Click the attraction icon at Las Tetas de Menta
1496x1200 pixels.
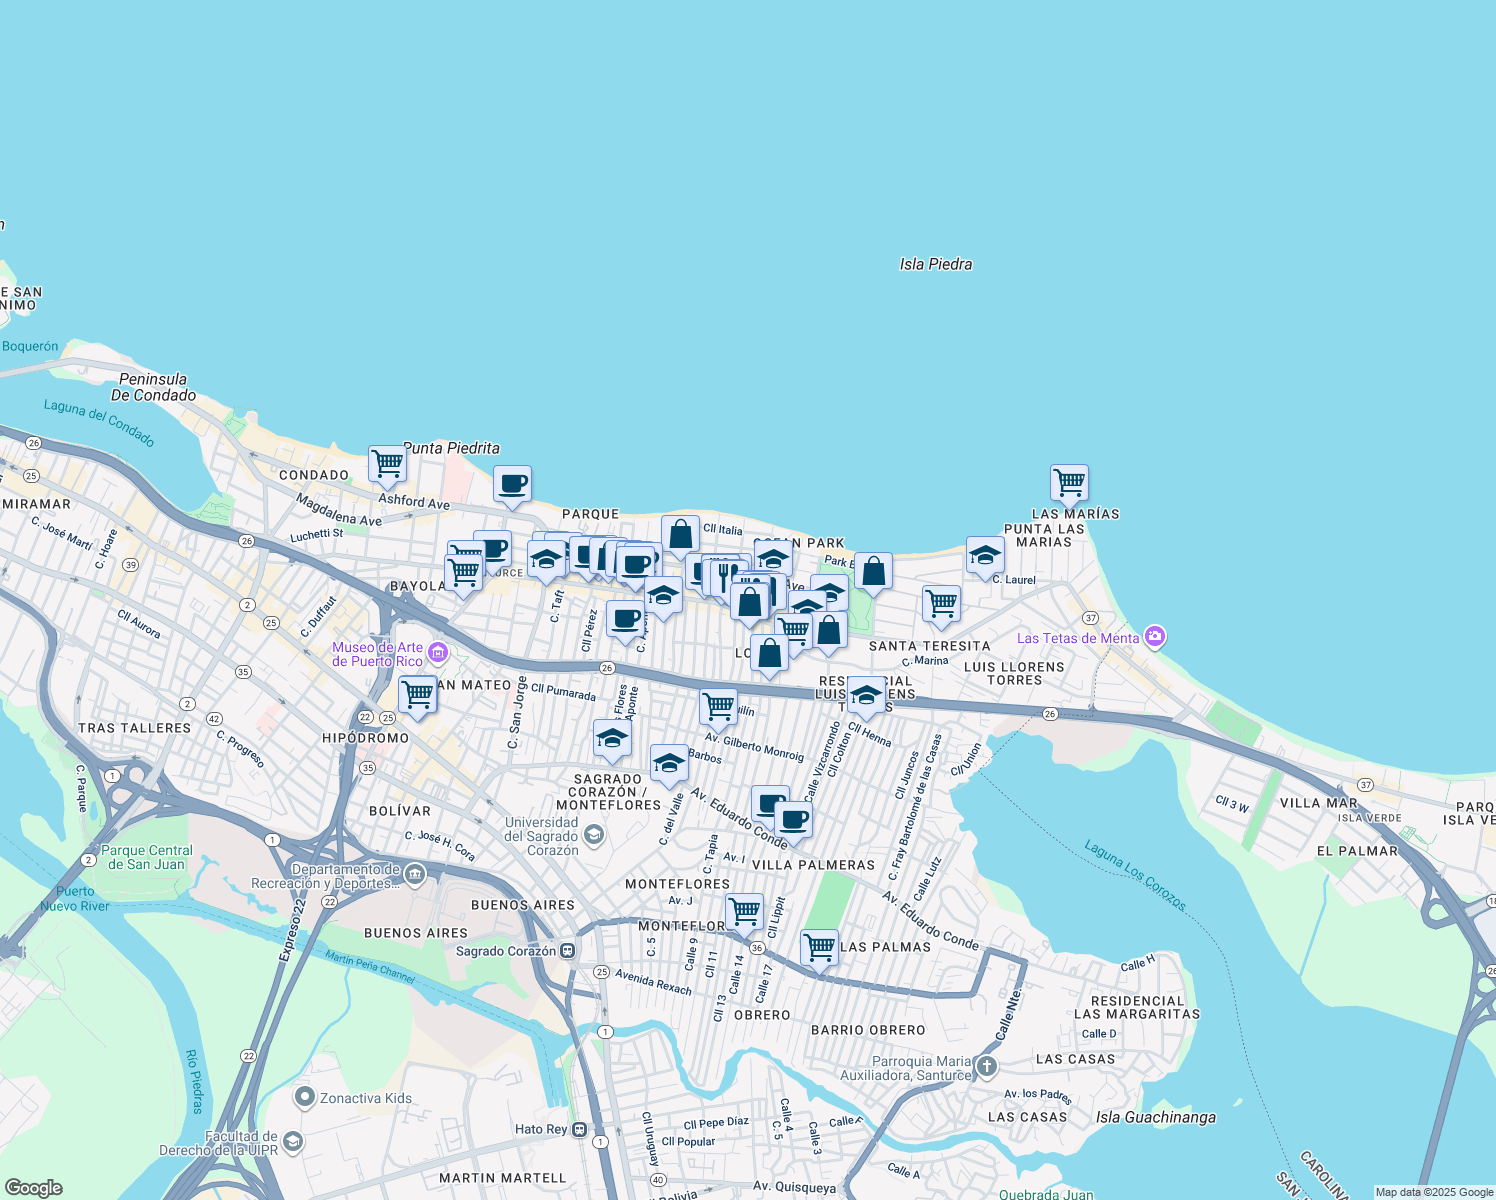[x=1154, y=637]
